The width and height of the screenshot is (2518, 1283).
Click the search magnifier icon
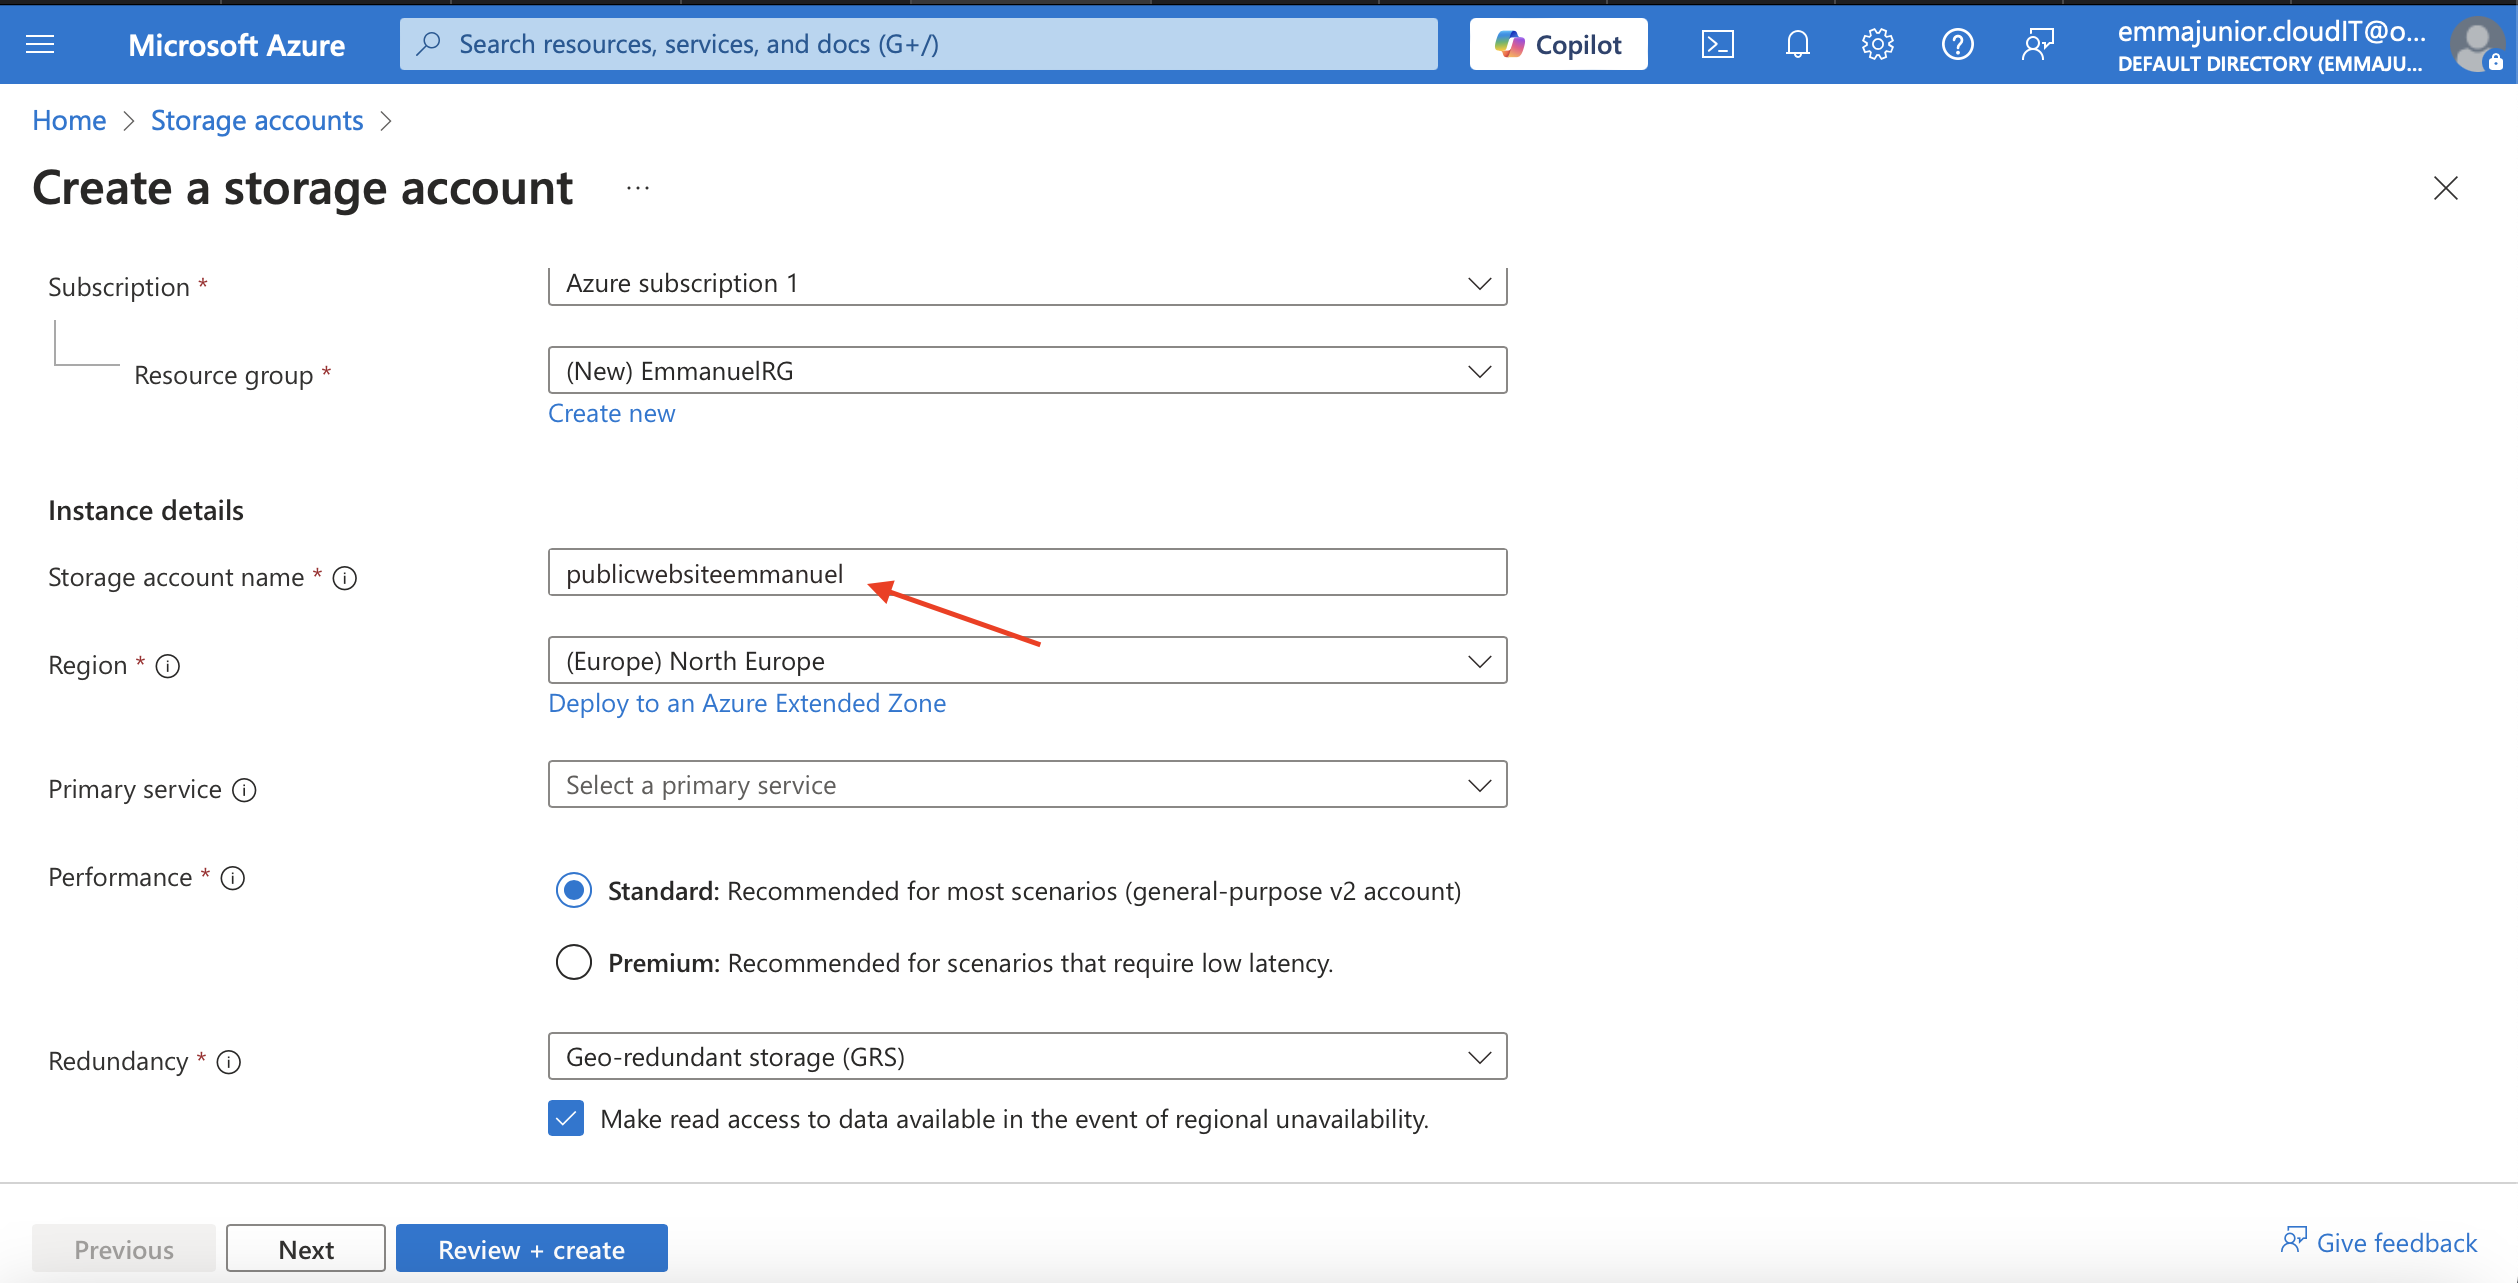(x=428, y=44)
